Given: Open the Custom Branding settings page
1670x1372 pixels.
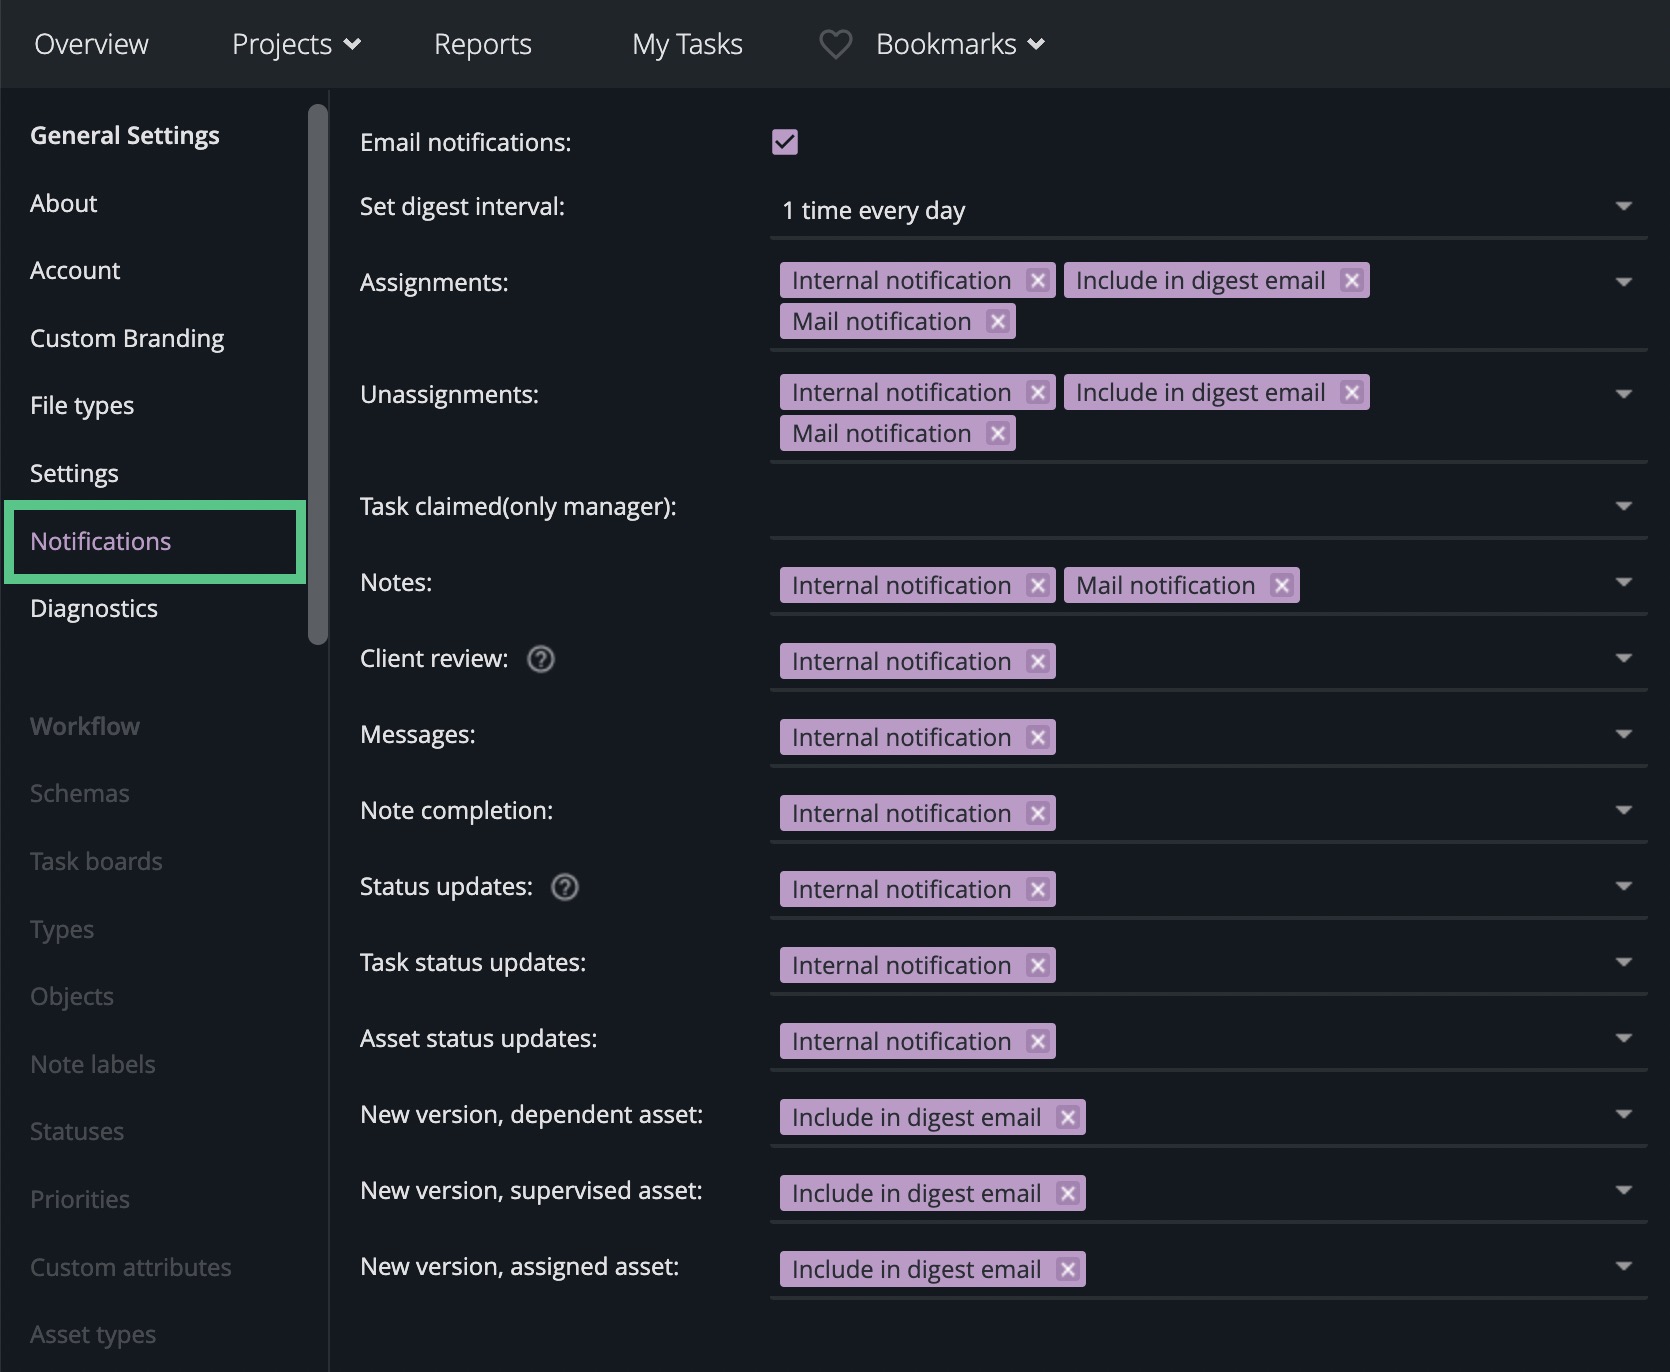Looking at the screenshot, I should (127, 338).
